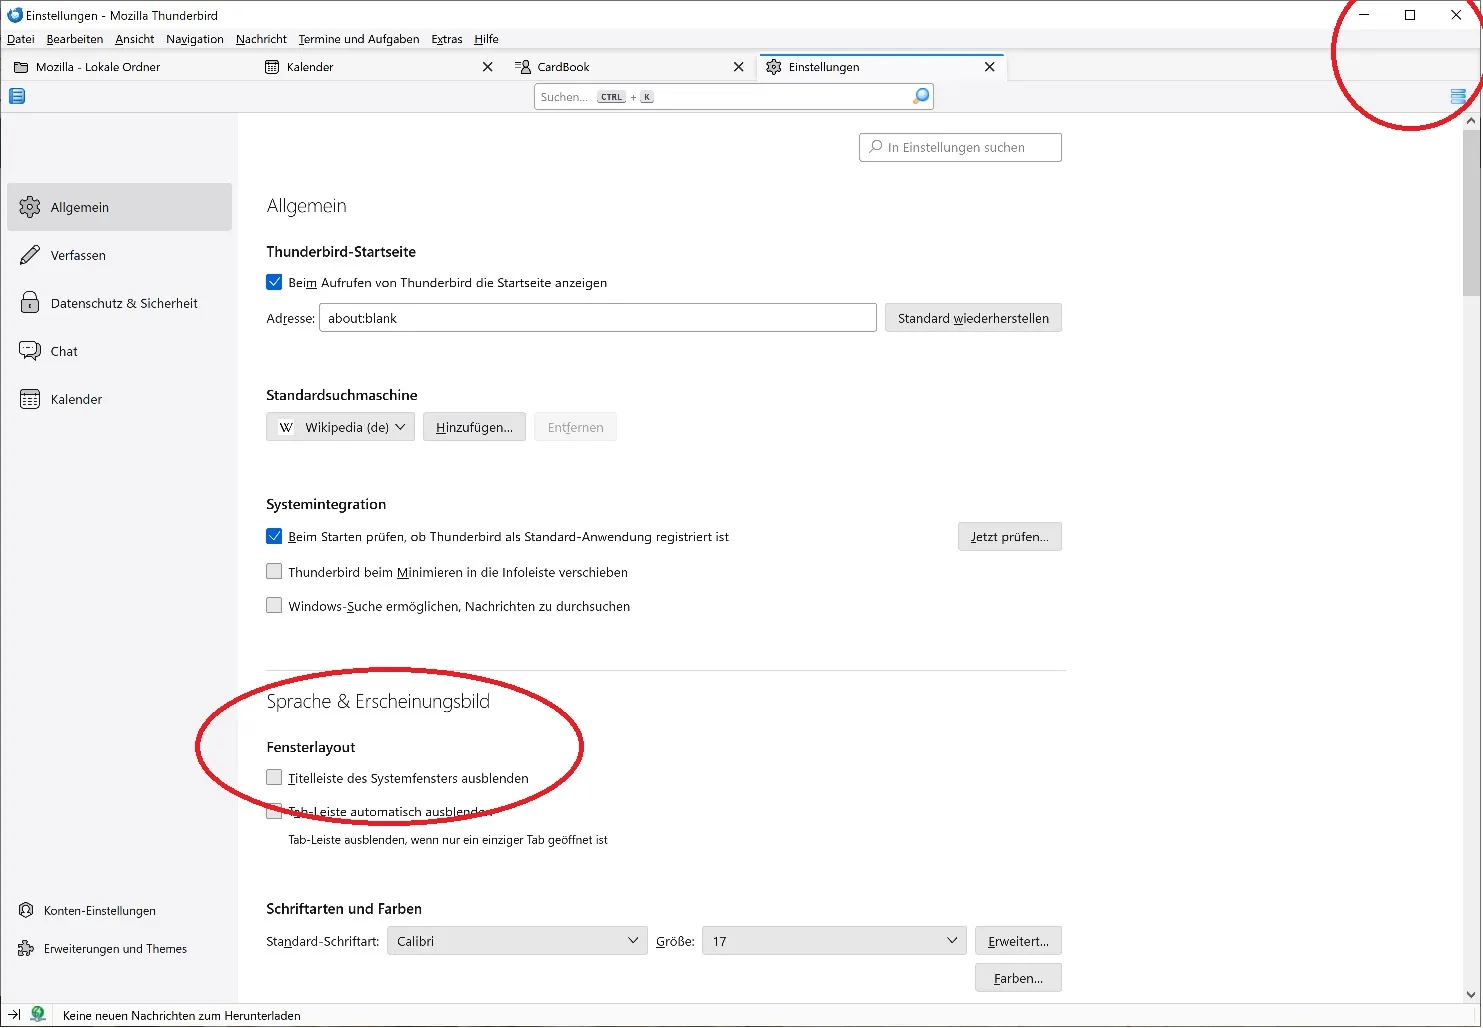
Task: Open the Ansicht menu
Action: (135, 39)
